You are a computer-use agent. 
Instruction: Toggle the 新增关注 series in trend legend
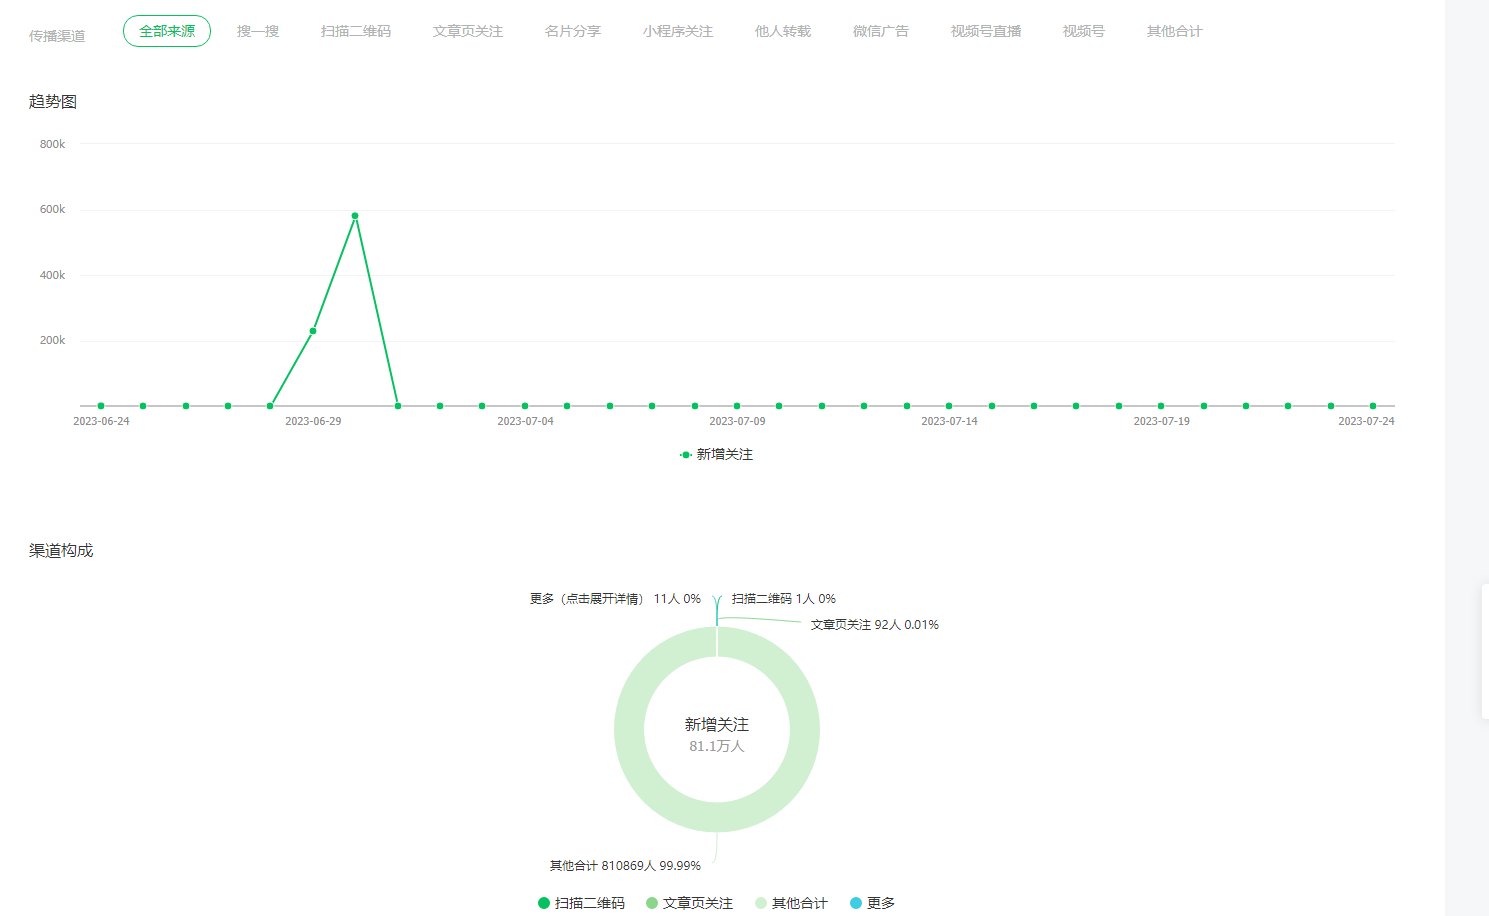coord(716,454)
